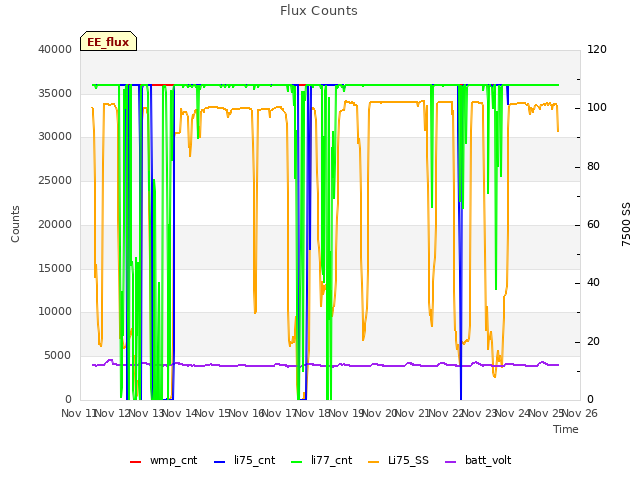Click the EE_flux tab label
Viewport: 640px width, 480px height.
(x=108, y=42)
